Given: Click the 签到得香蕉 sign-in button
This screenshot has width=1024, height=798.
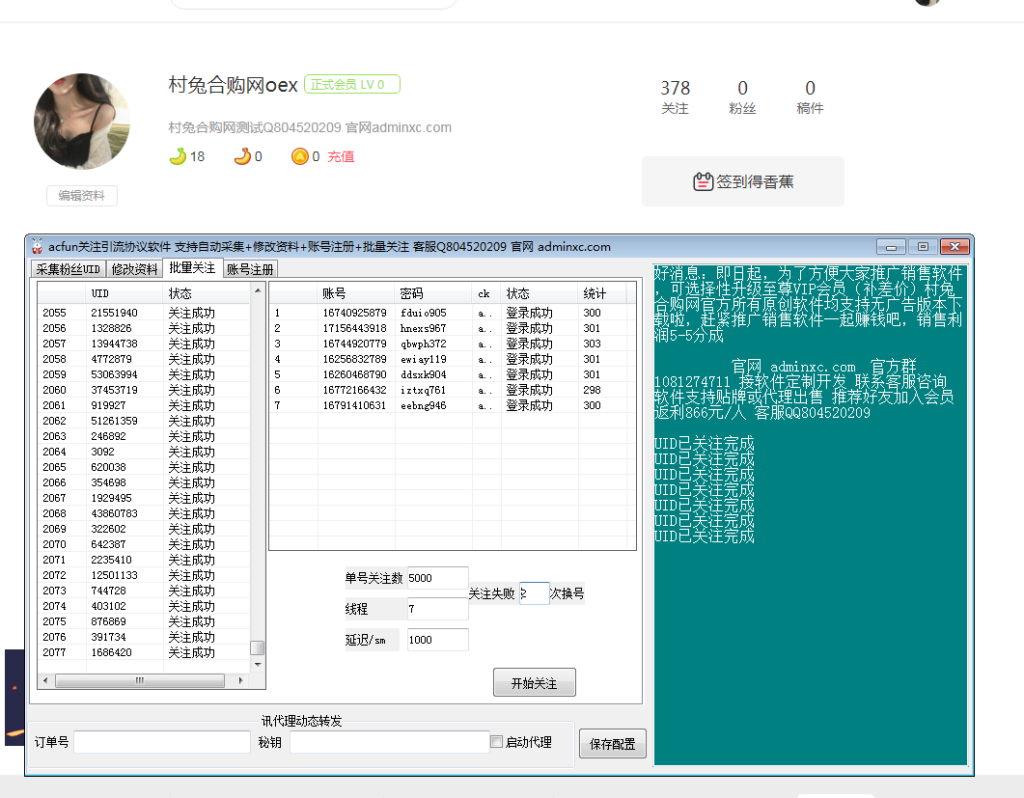Looking at the screenshot, I should [x=744, y=181].
